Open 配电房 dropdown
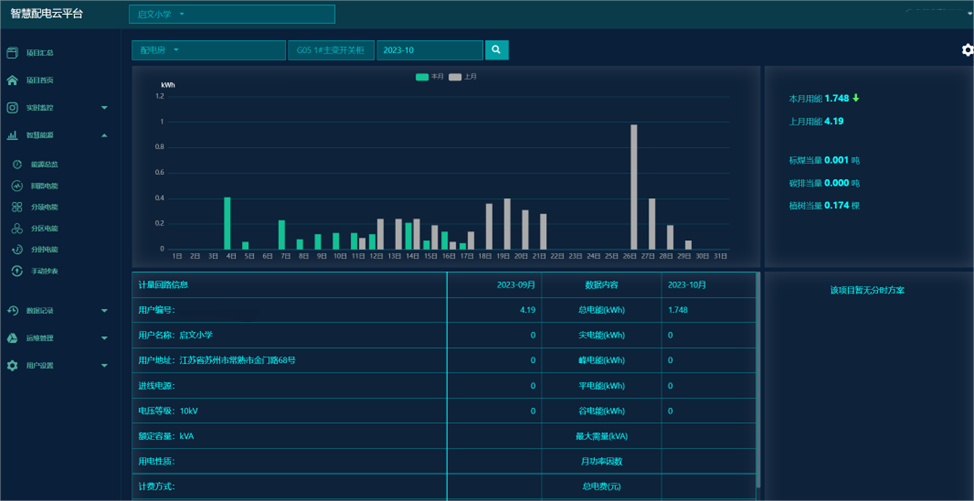The width and height of the screenshot is (974, 501). coord(209,50)
